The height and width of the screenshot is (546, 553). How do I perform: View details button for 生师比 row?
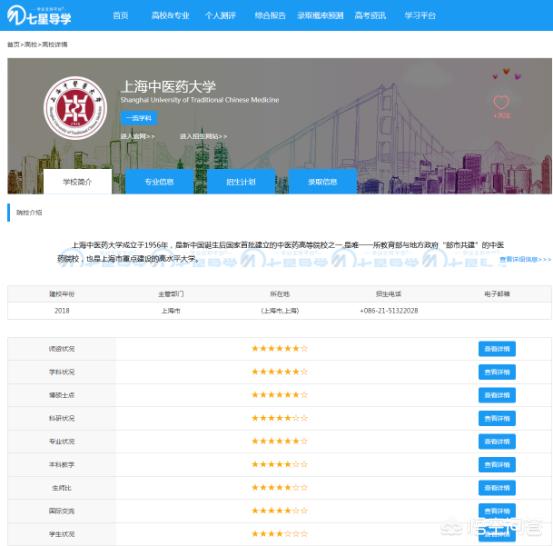497,488
